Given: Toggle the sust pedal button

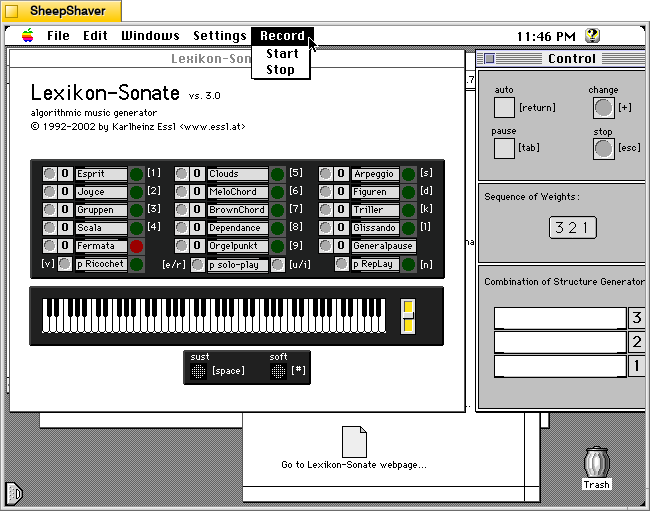Looking at the screenshot, I should (198, 371).
